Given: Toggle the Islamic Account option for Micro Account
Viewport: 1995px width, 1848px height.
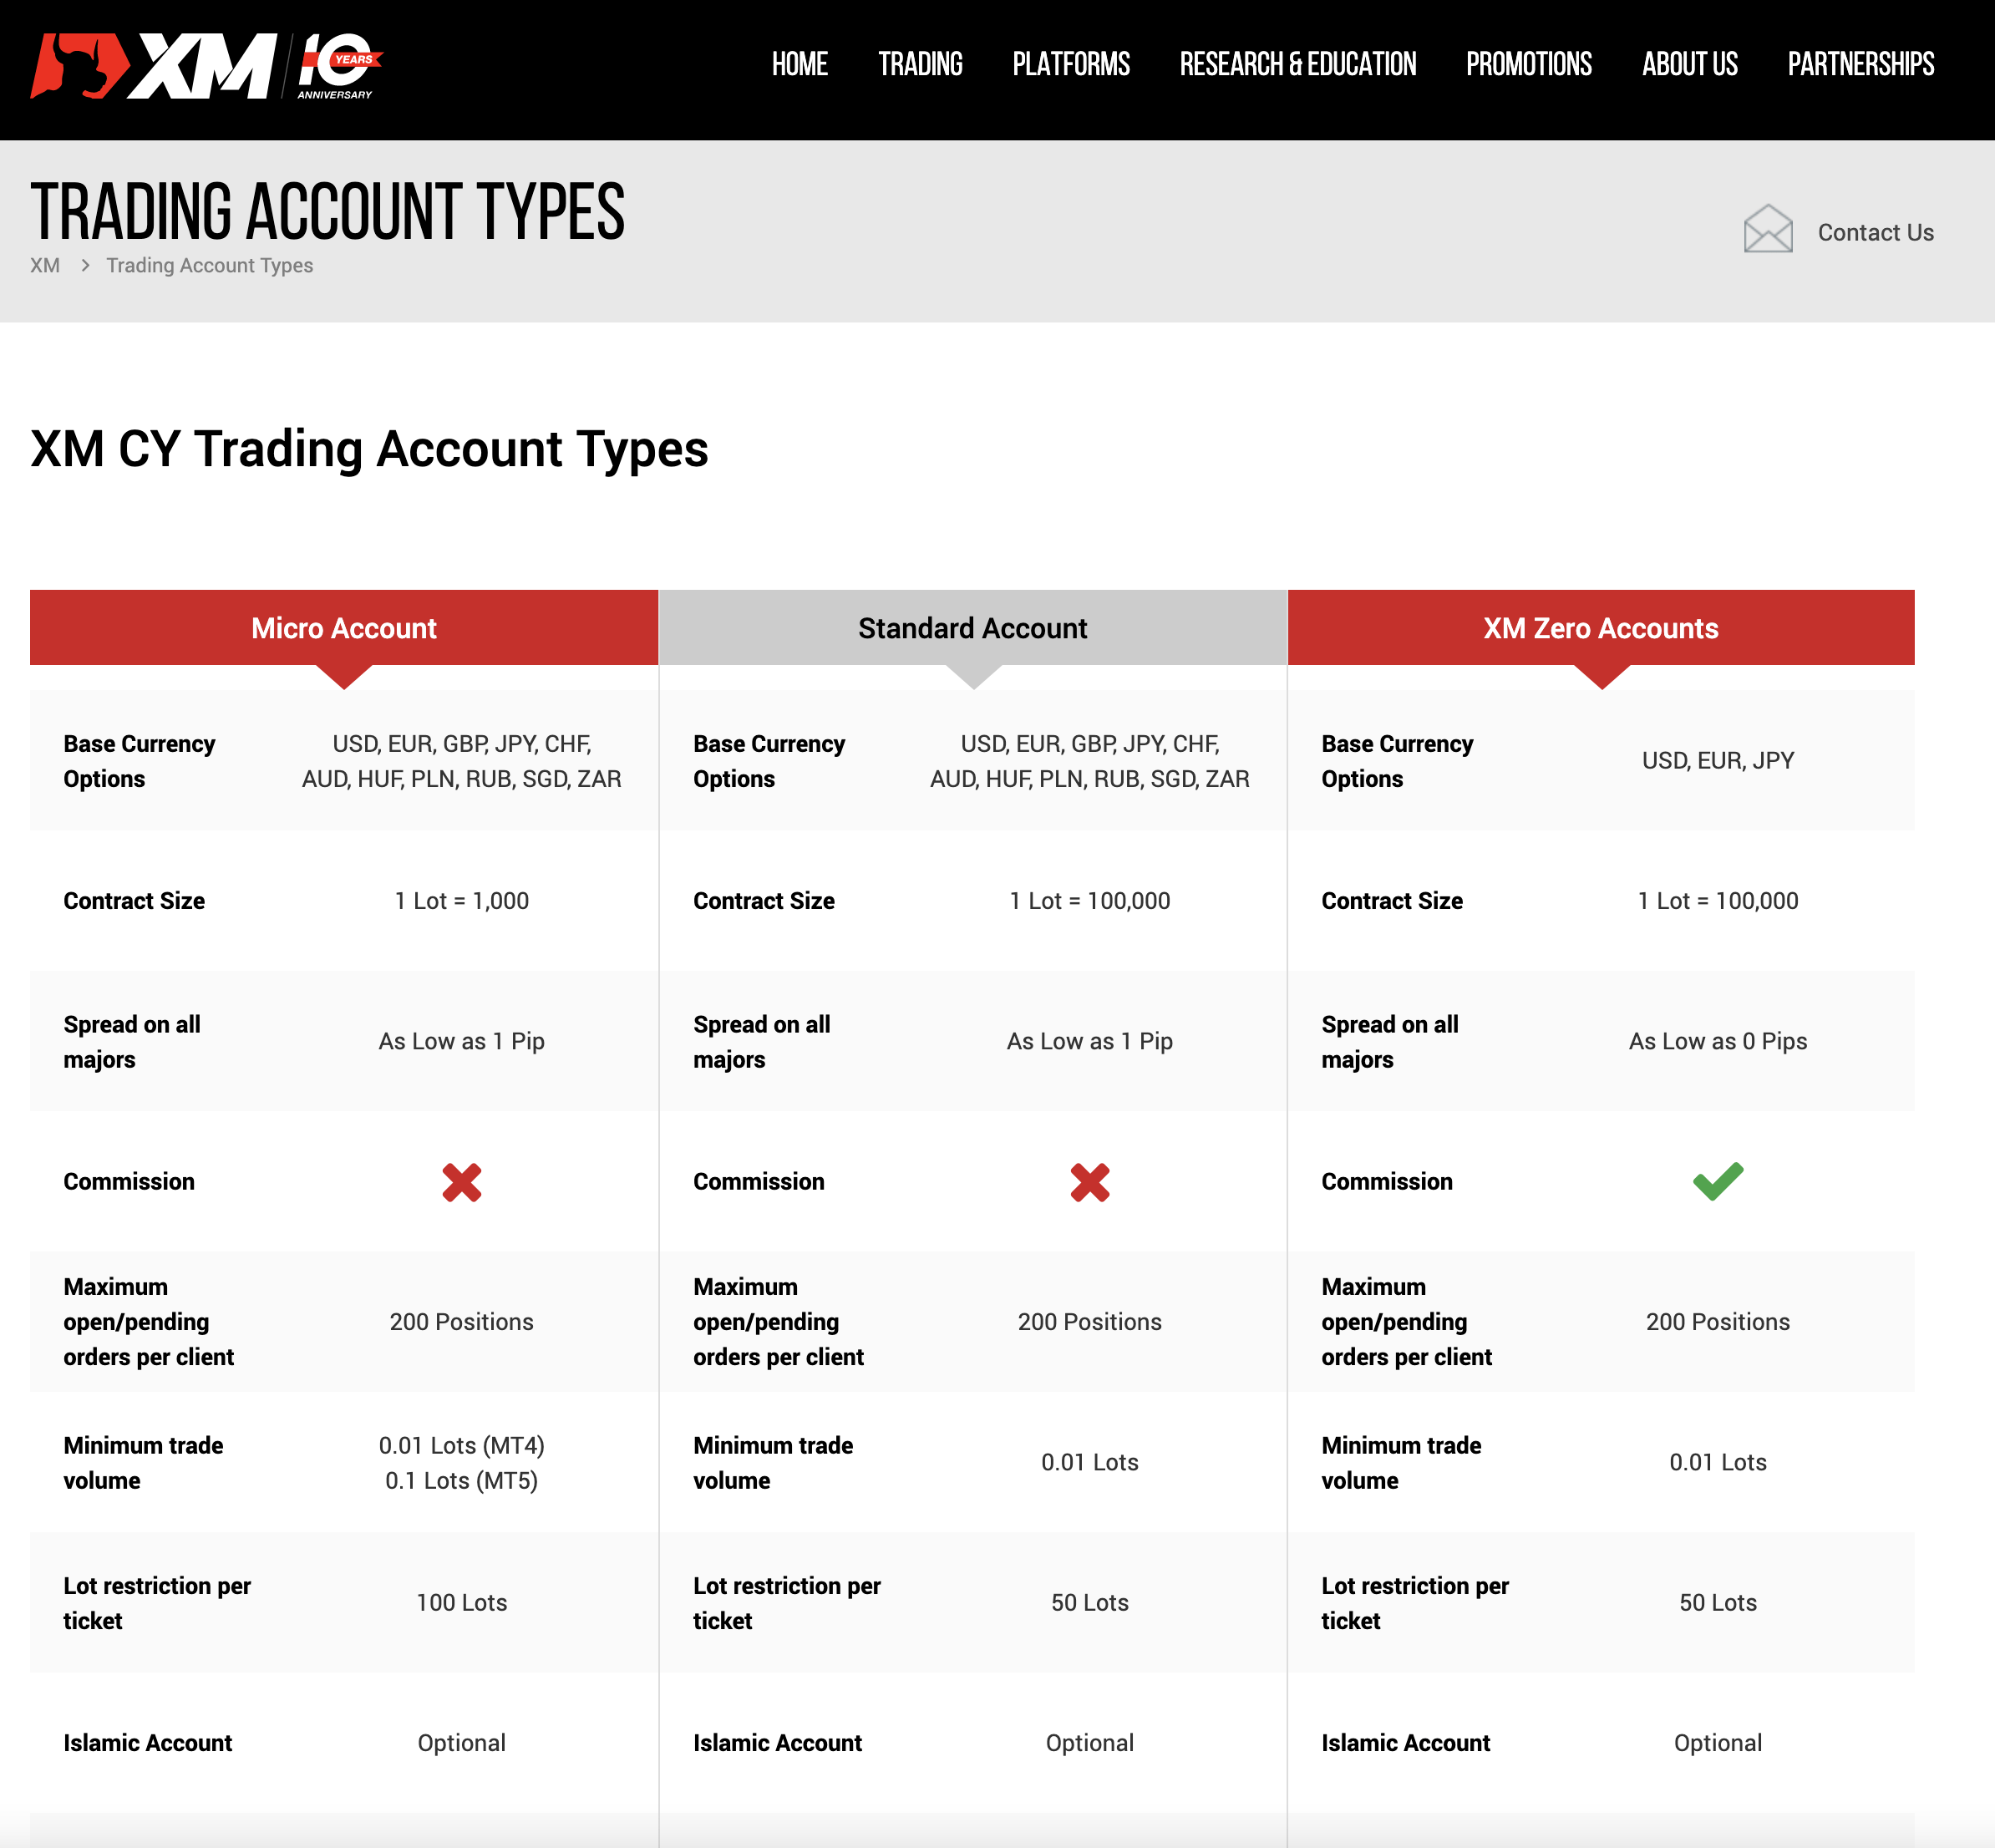Looking at the screenshot, I should 460,1740.
